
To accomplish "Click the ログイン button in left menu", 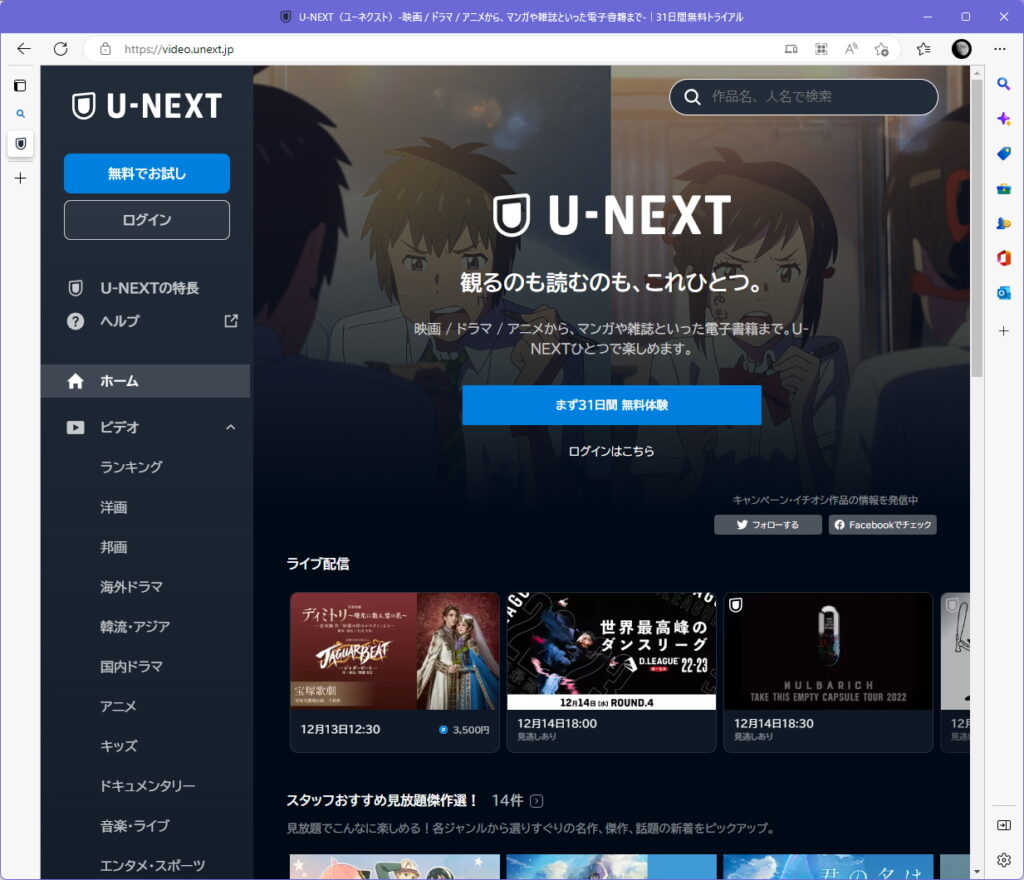I will click(x=147, y=220).
